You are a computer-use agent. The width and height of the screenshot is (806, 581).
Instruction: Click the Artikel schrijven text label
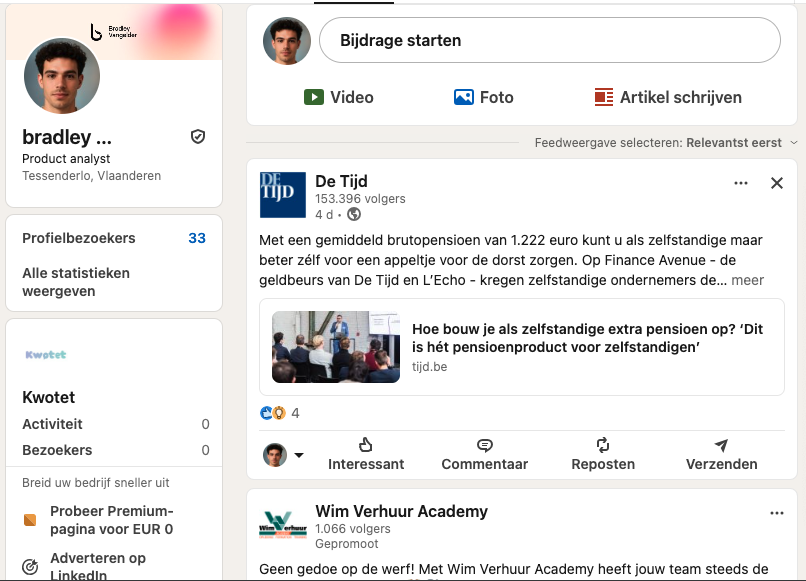(681, 97)
